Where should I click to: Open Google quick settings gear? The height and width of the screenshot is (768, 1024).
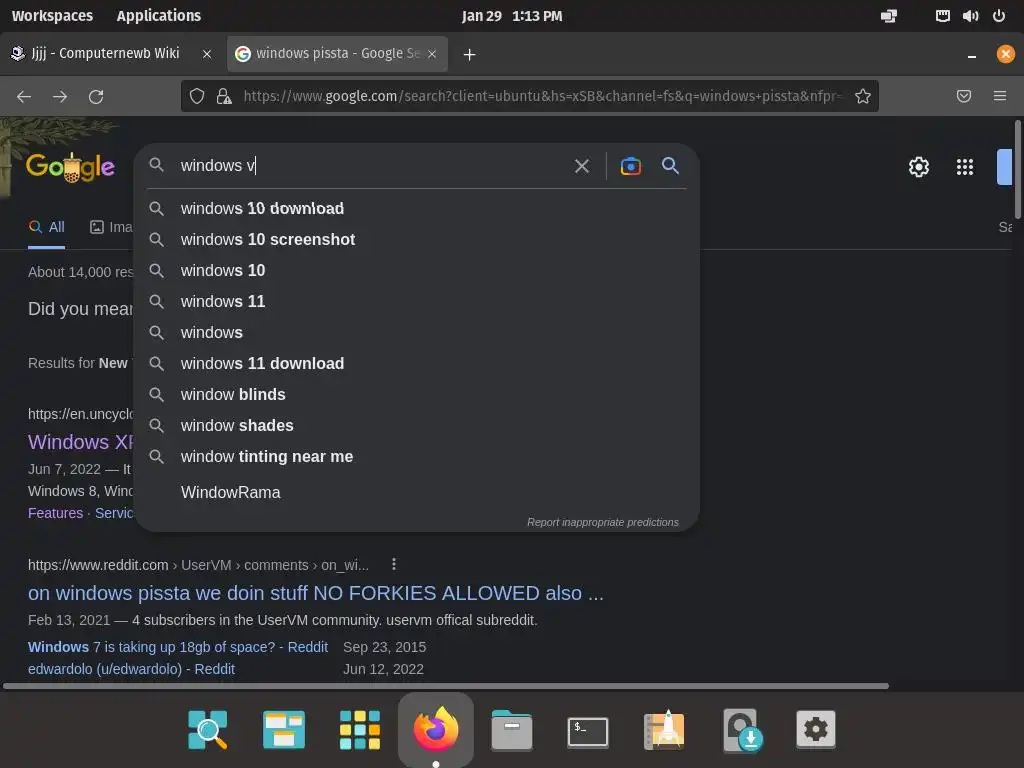coord(919,167)
